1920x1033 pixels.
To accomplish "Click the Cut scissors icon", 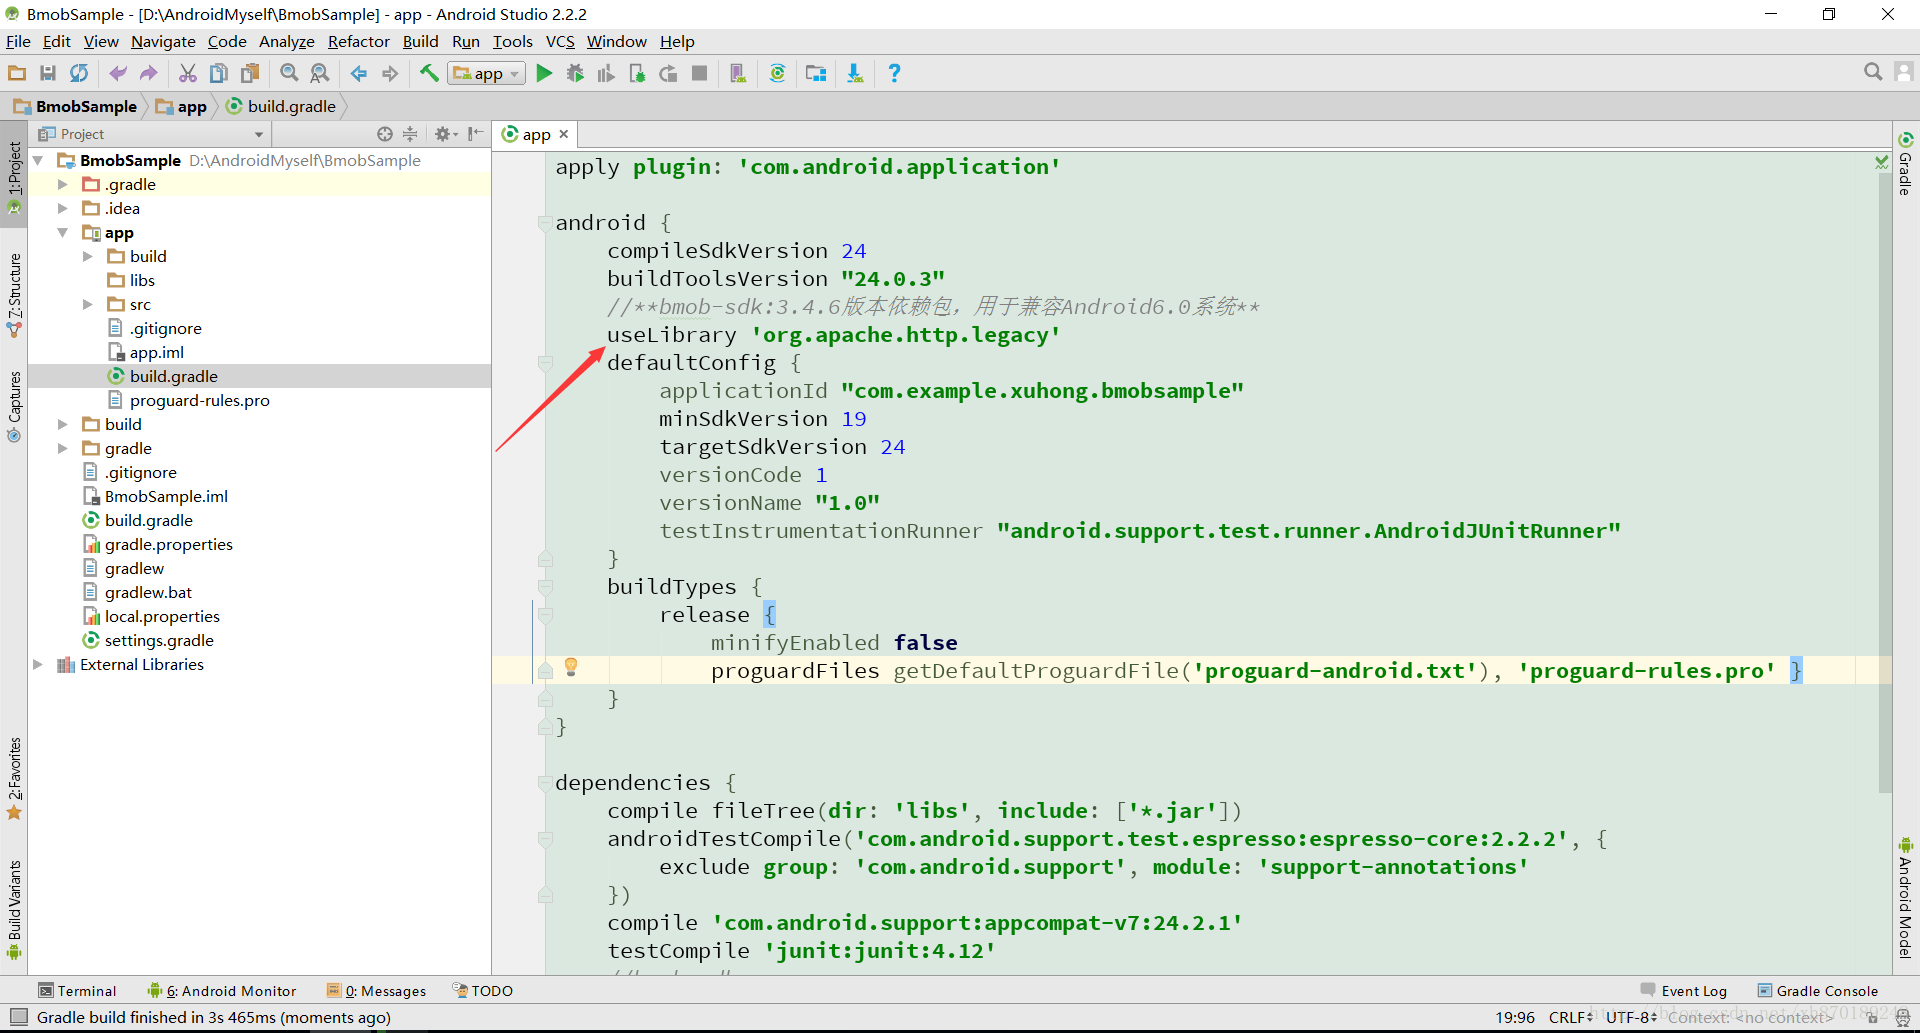I will (x=188, y=73).
